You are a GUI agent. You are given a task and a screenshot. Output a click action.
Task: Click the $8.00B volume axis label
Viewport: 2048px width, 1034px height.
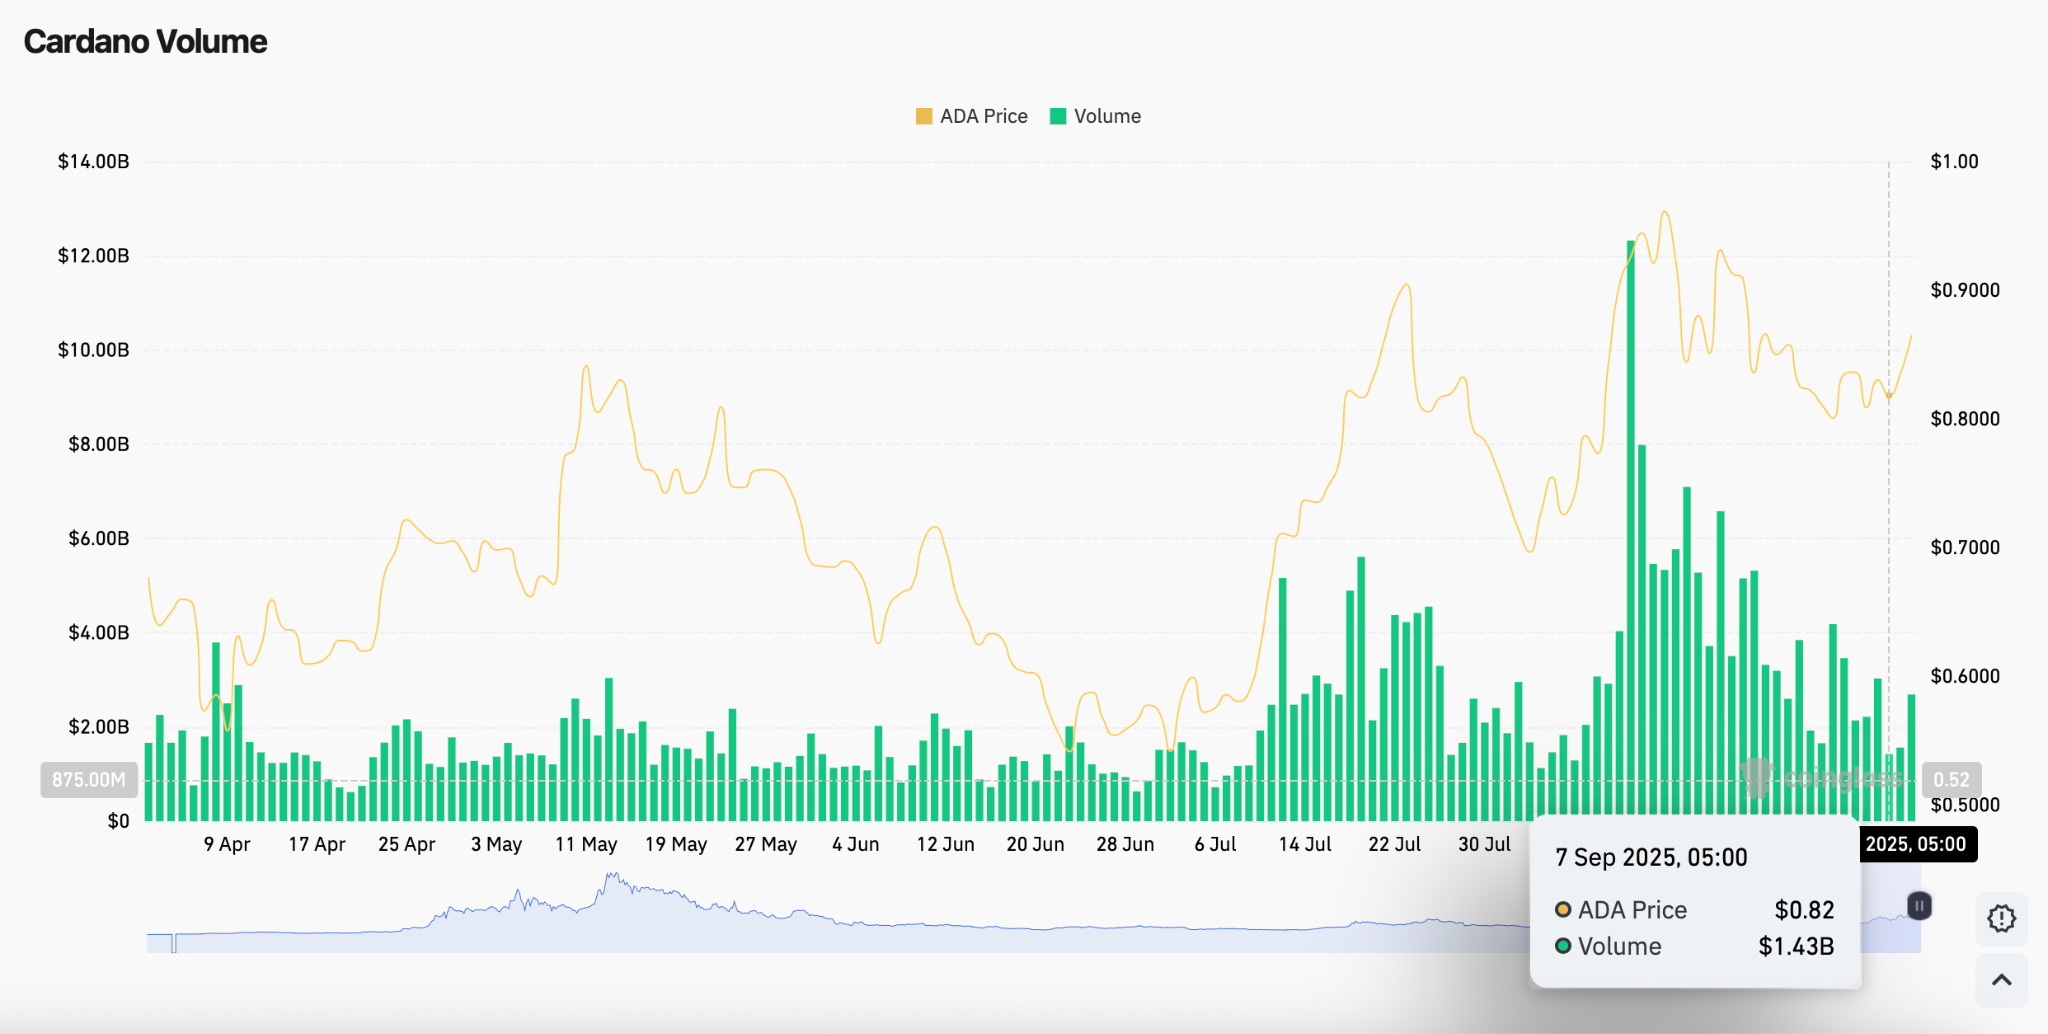98,444
